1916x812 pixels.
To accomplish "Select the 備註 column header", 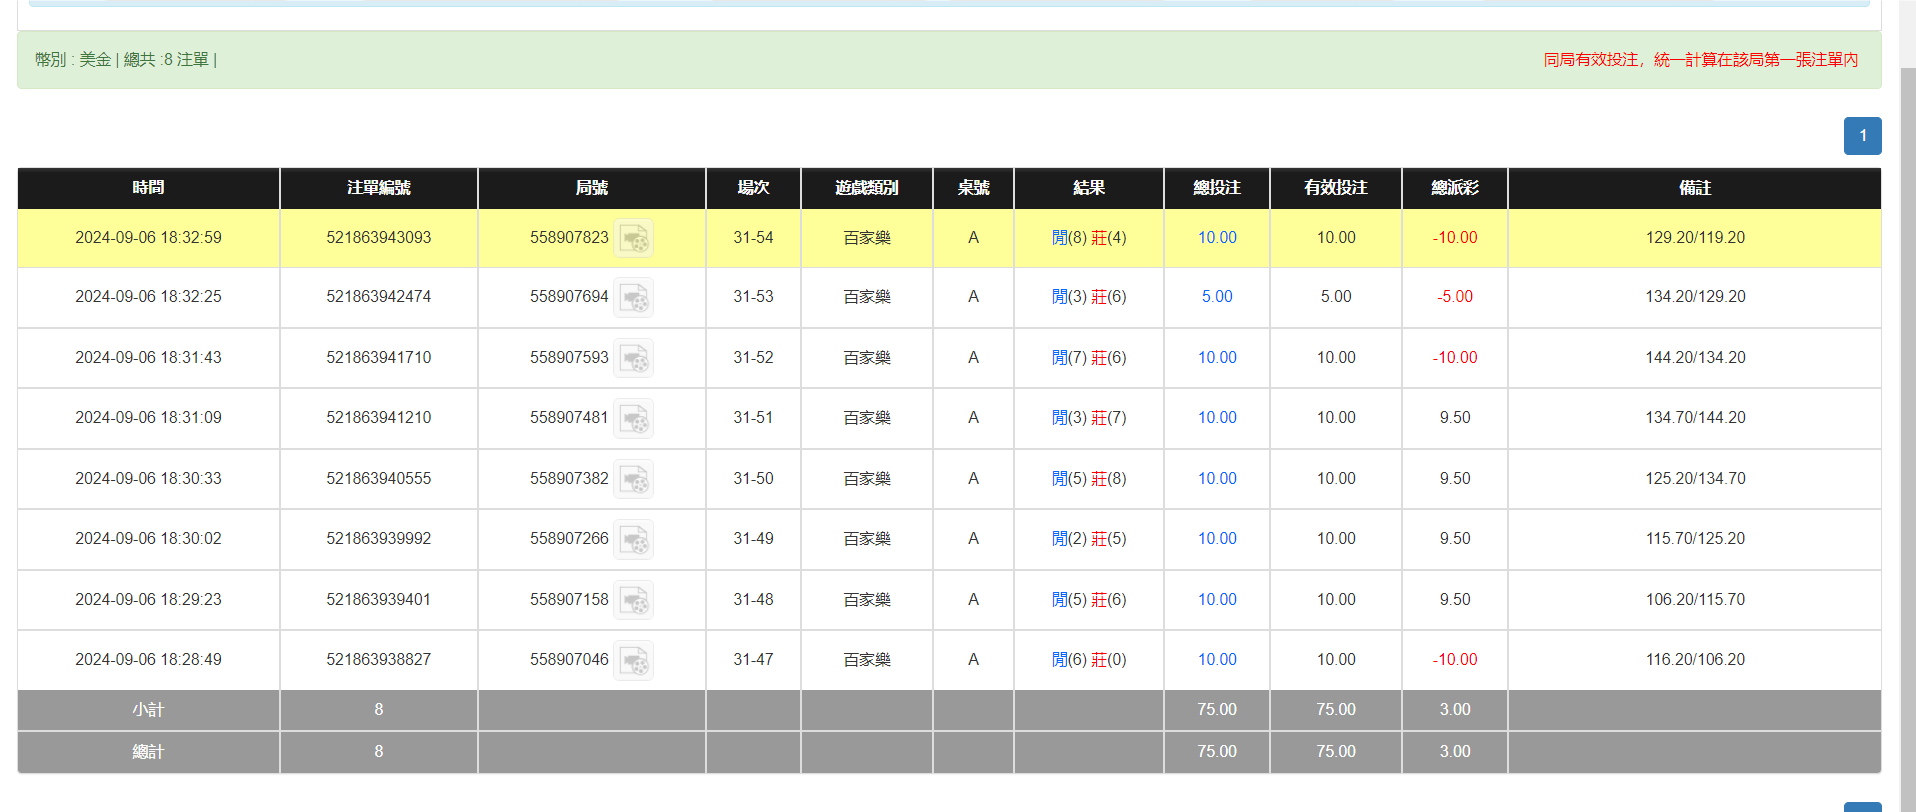I will click(x=1694, y=188).
